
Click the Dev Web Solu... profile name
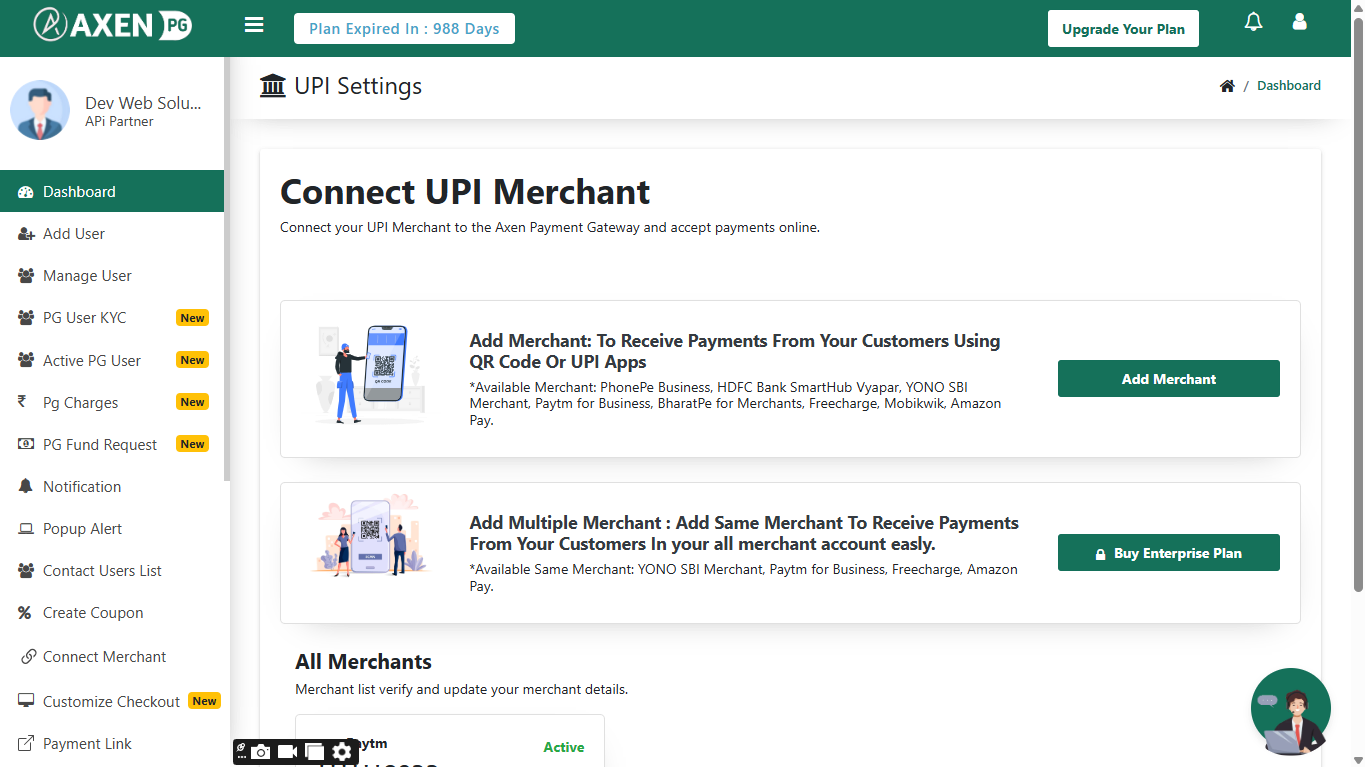coord(143,103)
